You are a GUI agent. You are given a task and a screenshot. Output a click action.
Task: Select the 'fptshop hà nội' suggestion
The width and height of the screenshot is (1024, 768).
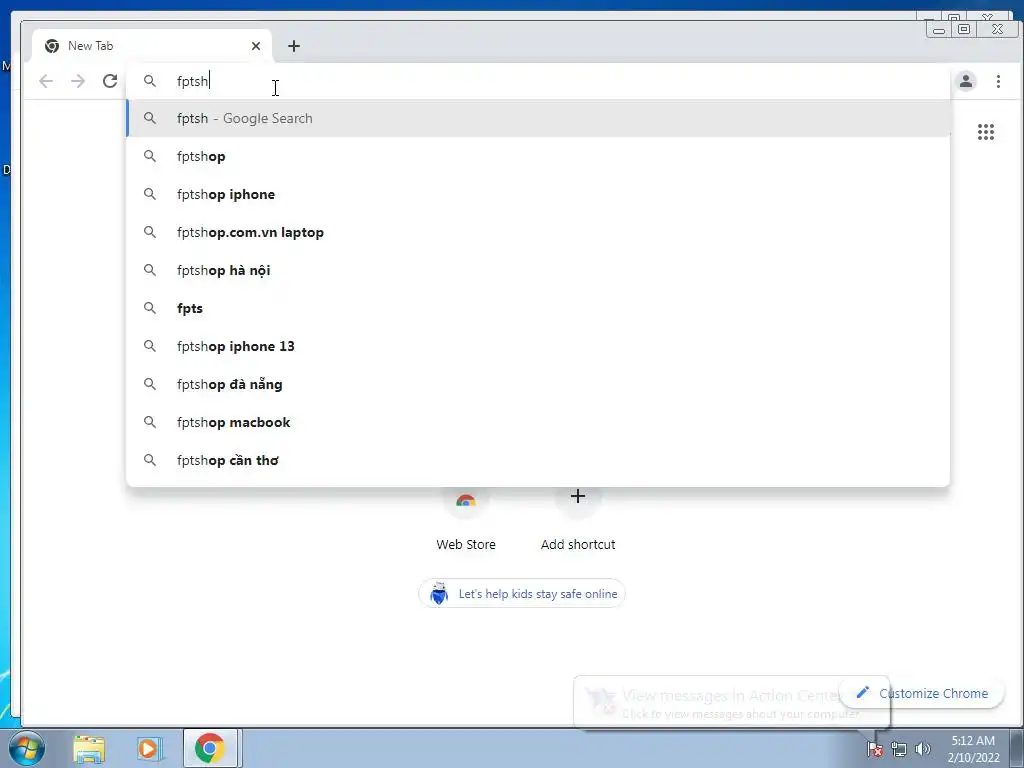pos(538,270)
